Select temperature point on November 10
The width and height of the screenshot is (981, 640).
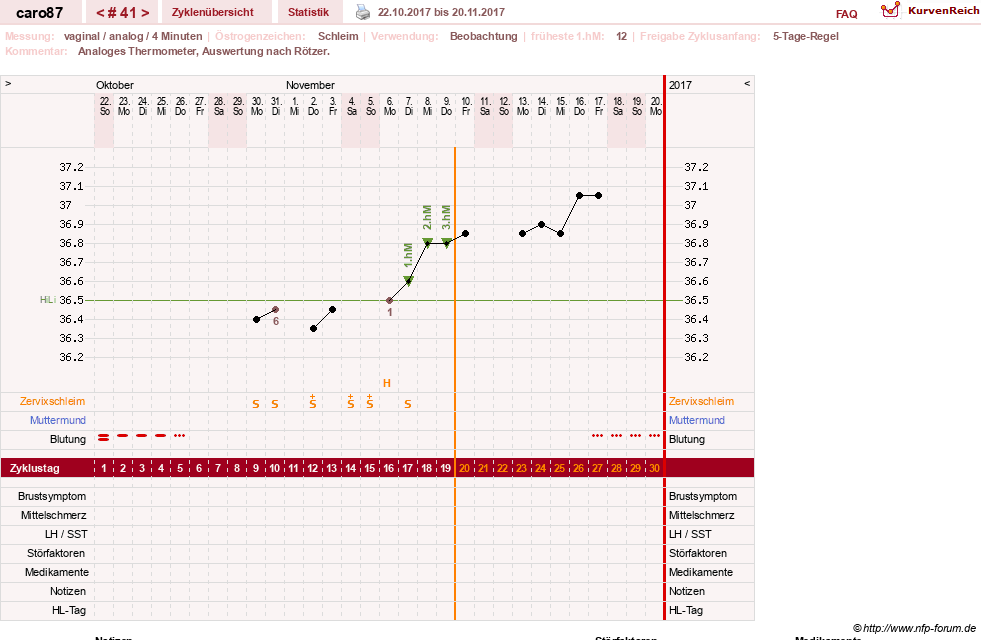(465, 233)
